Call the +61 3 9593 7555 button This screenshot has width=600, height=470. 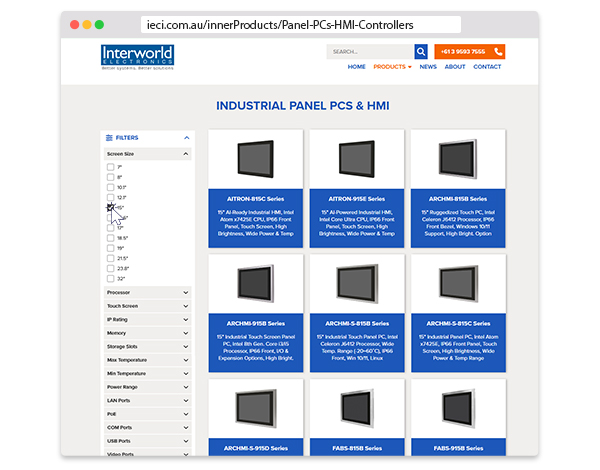(470, 52)
